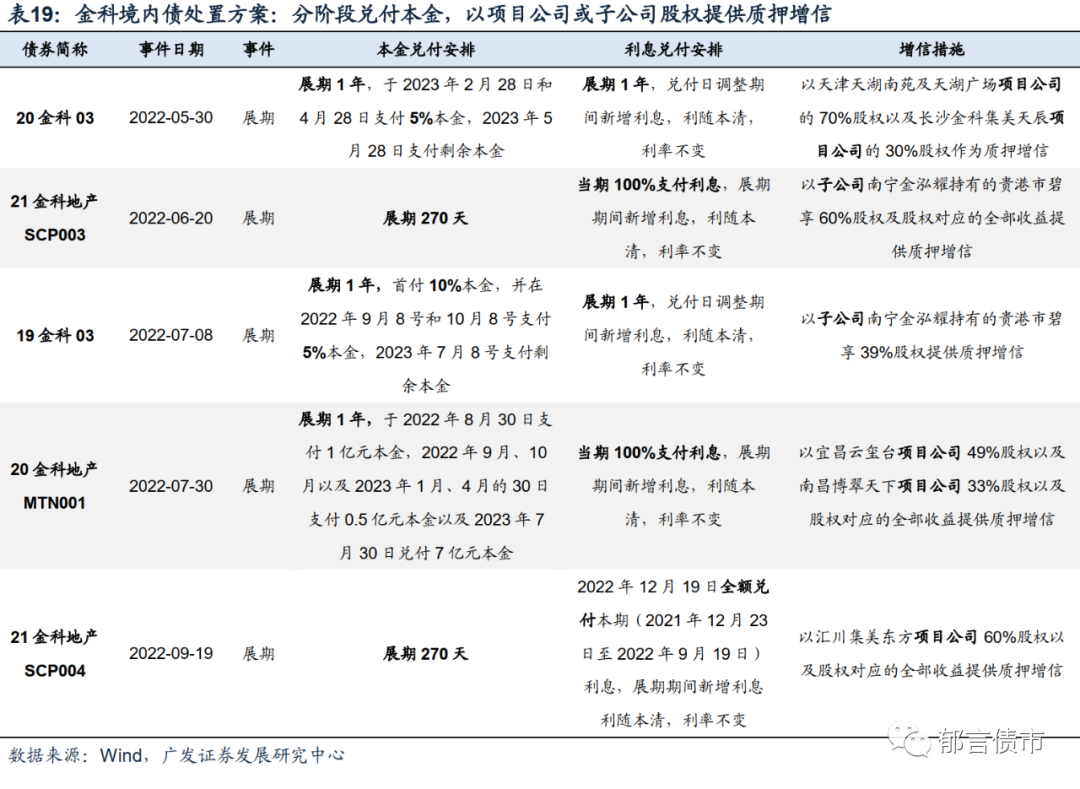Click the "事件日期" column header
This screenshot has width=1080, height=789.
pos(171,50)
